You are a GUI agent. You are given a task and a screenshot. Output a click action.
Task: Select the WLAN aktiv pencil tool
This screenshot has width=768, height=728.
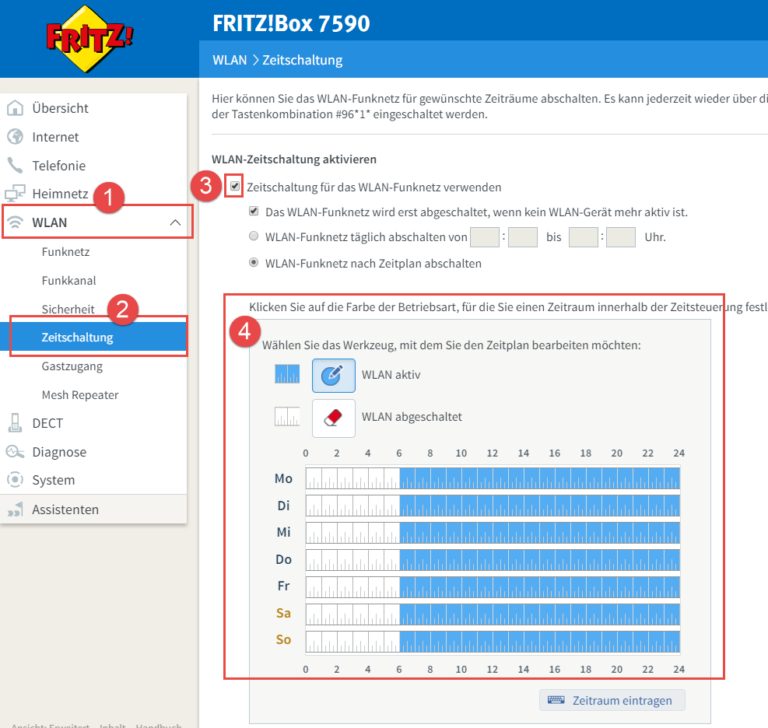pyautogui.click(x=334, y=375)
